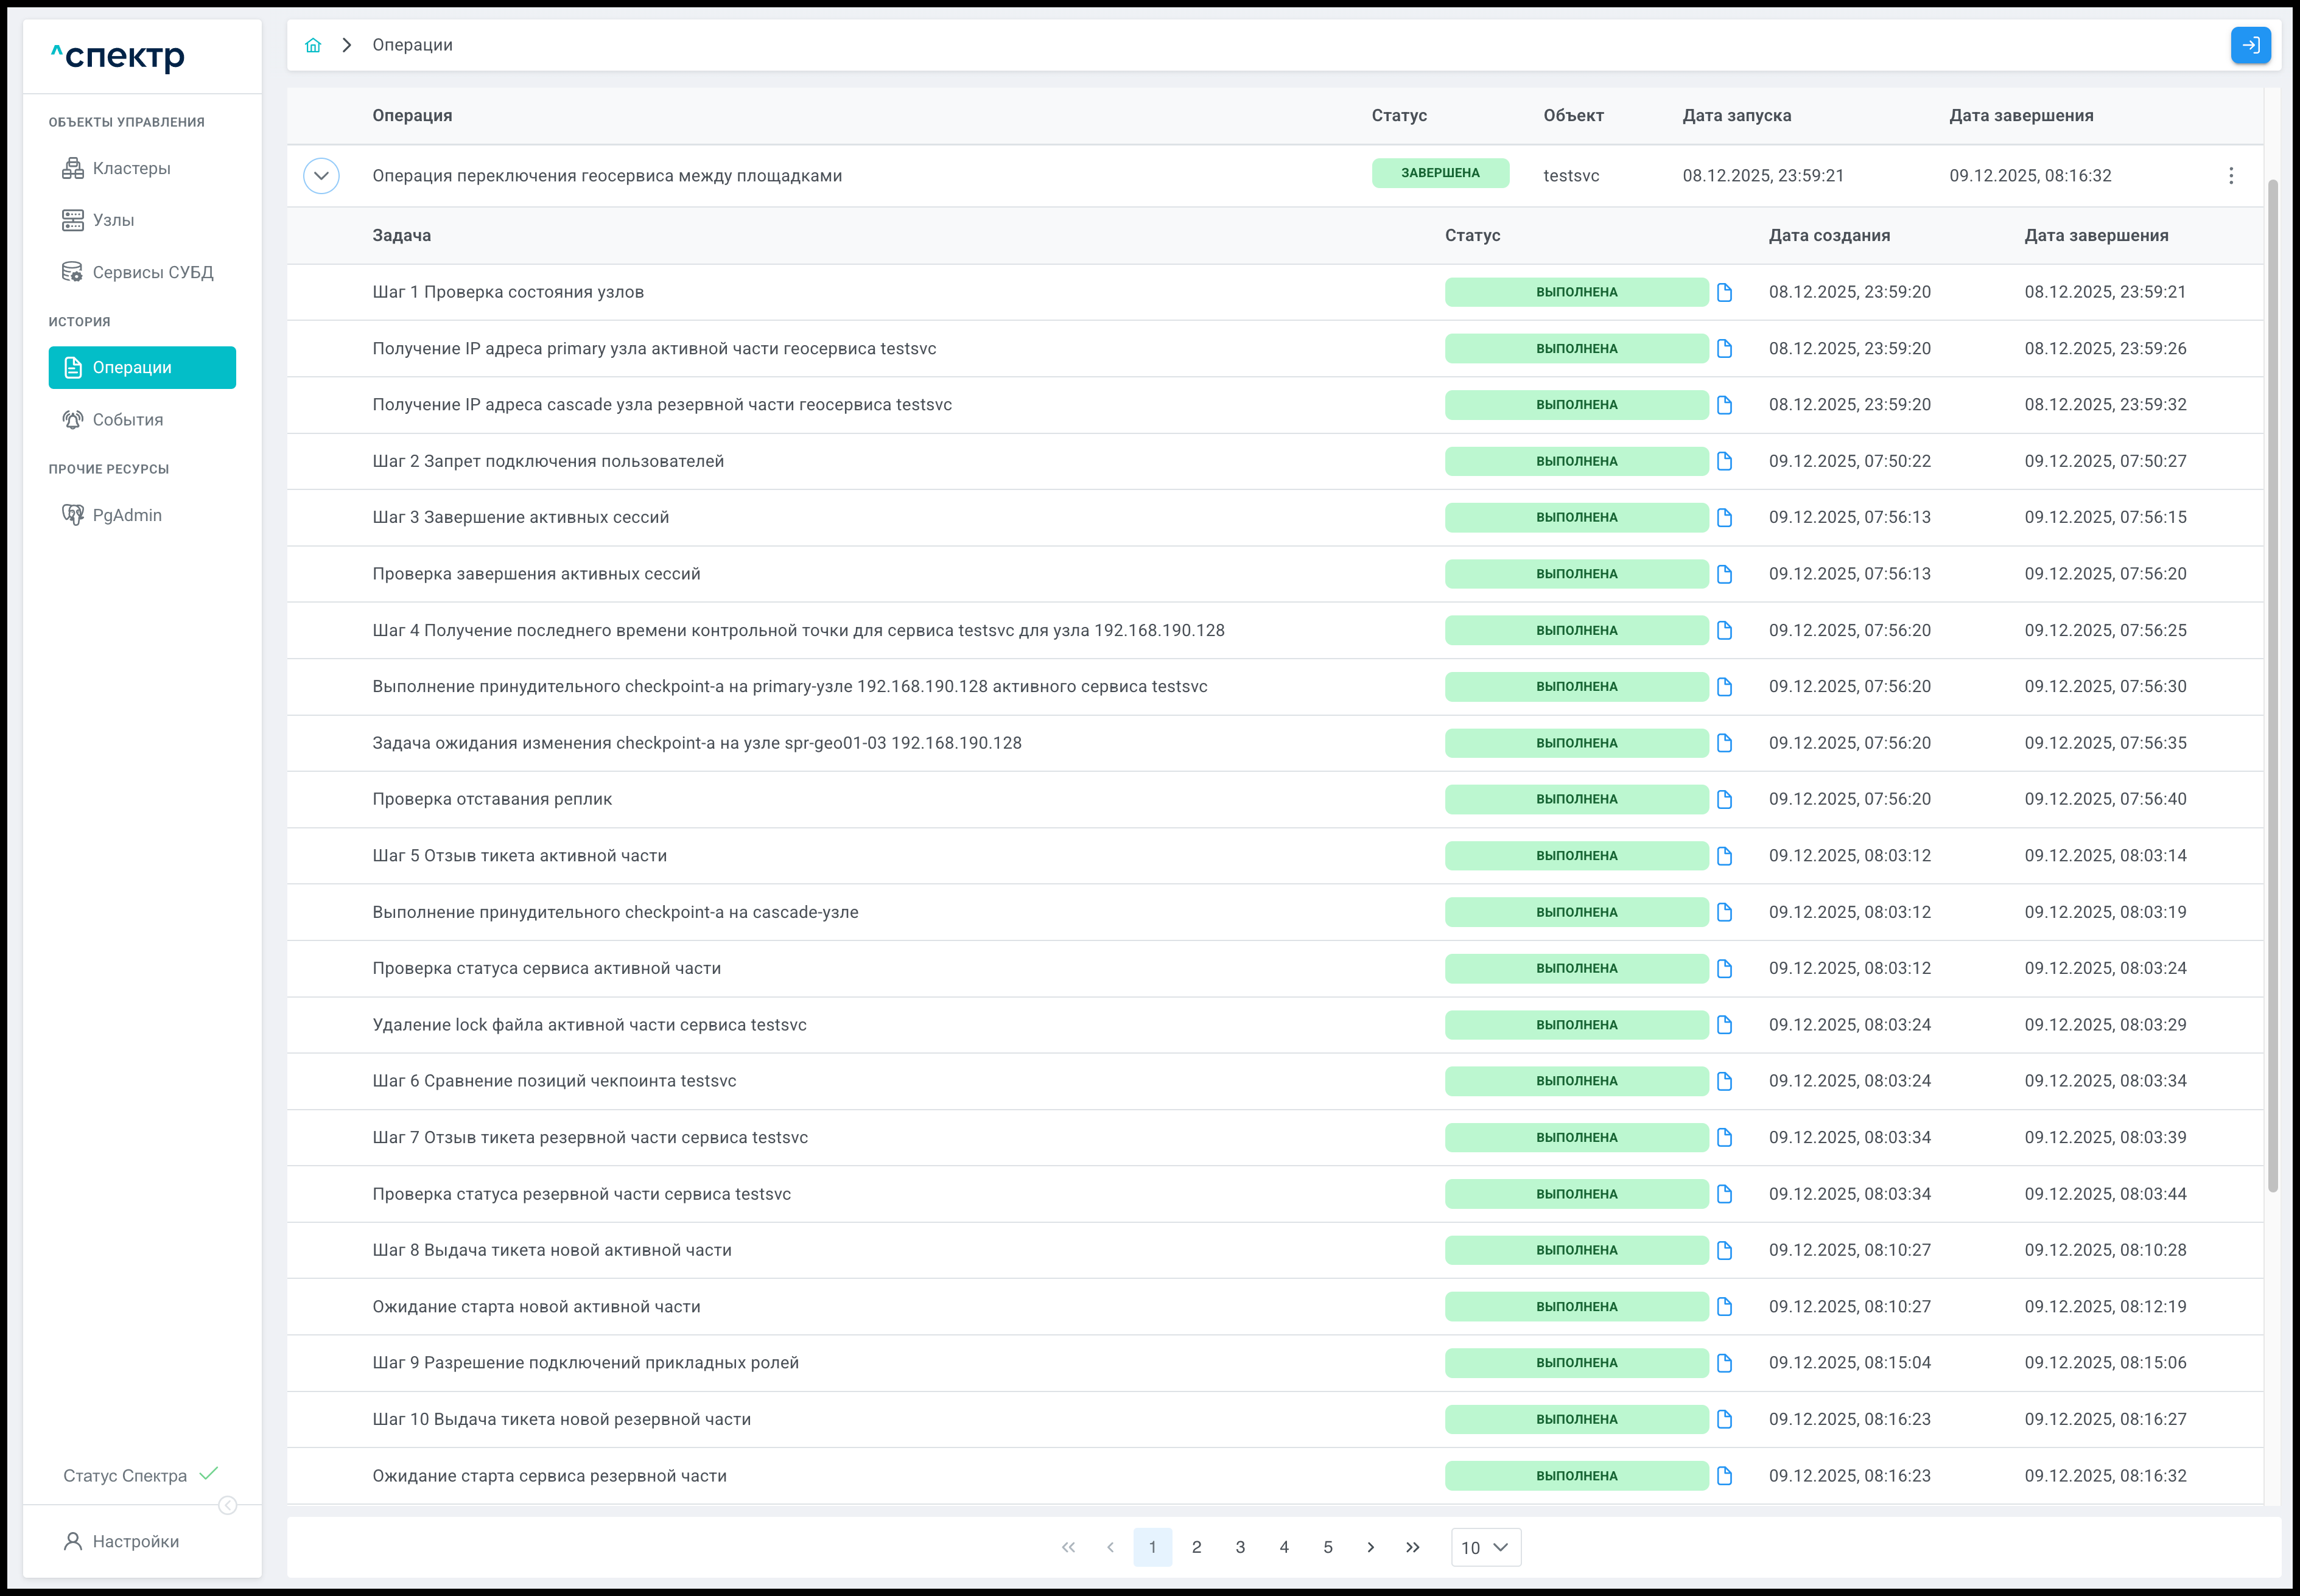The width and height of the screenshot is (2300, 1596).
Task: Click the home breadcrumb icon
Action: coord(313,45)
